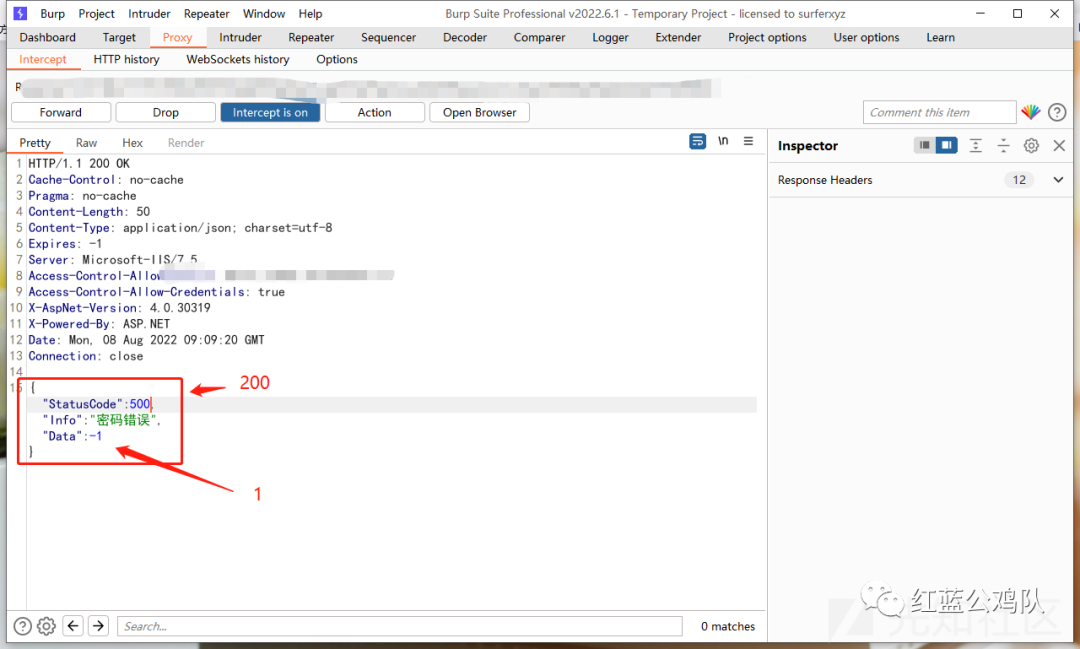Click the Content-Length: 50 header line
This screenshot has width=1080, height=649.
89,212
